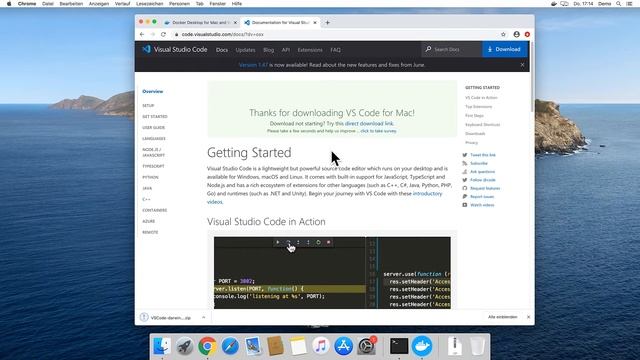Click the page's vertical scrollbar
The image size is (640, 360).
point(532,78)
